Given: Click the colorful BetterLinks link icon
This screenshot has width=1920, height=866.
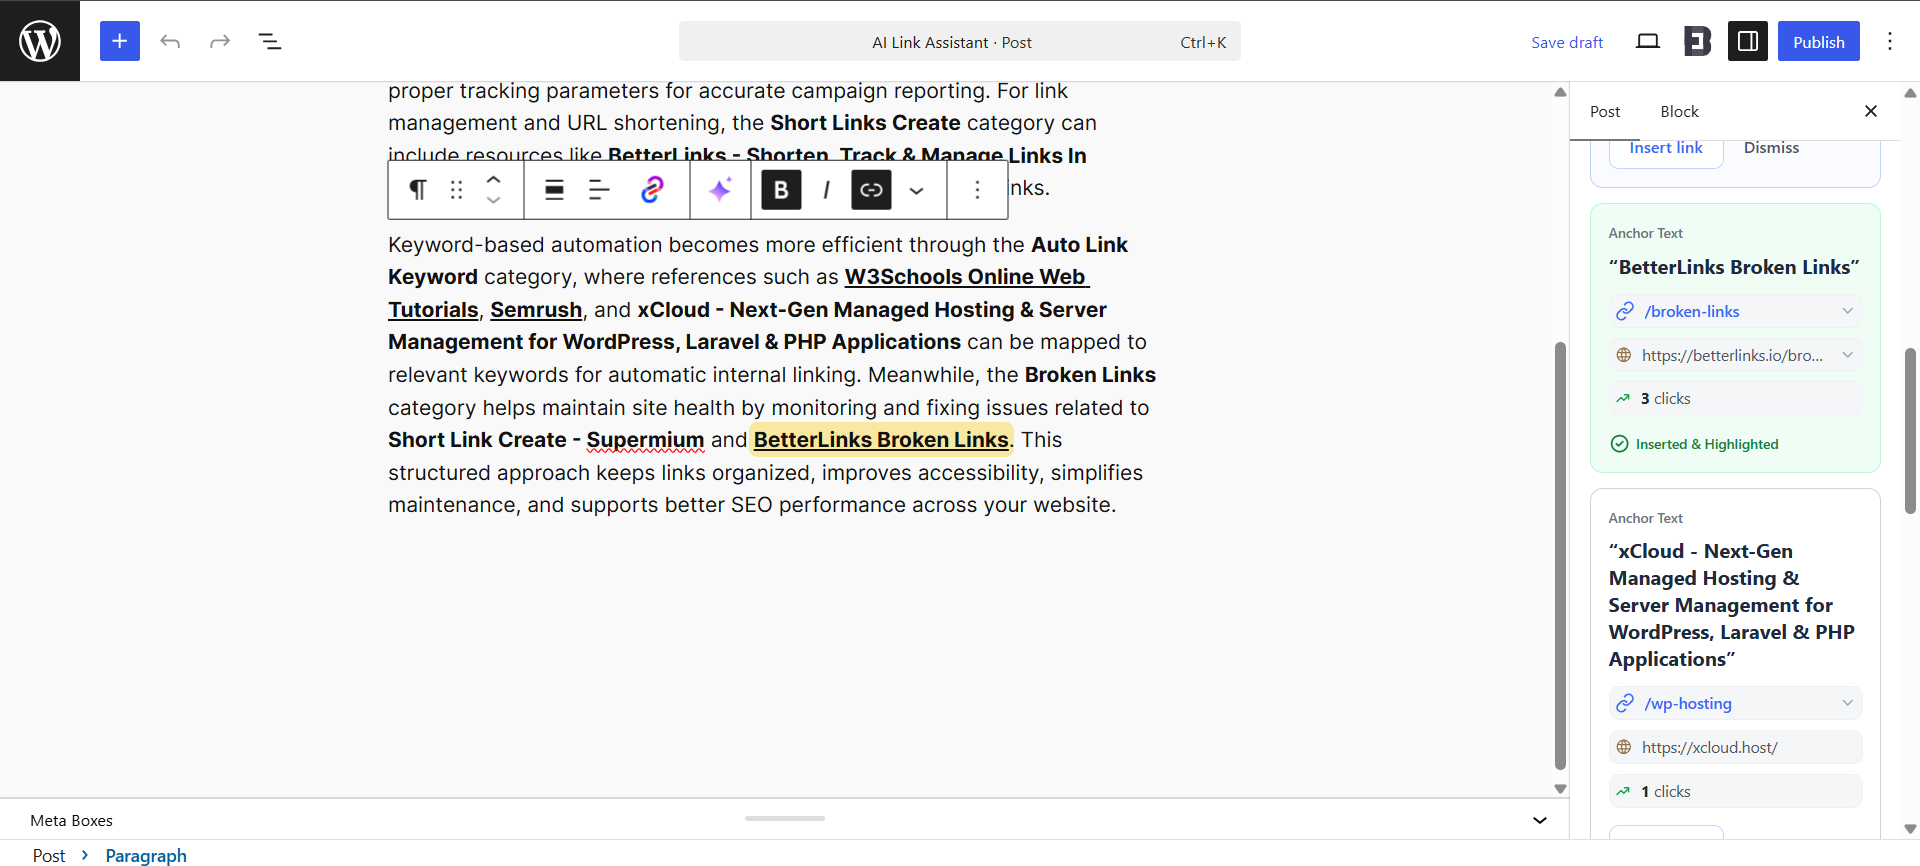Looking at the screenshot, I should click(652, 190).
